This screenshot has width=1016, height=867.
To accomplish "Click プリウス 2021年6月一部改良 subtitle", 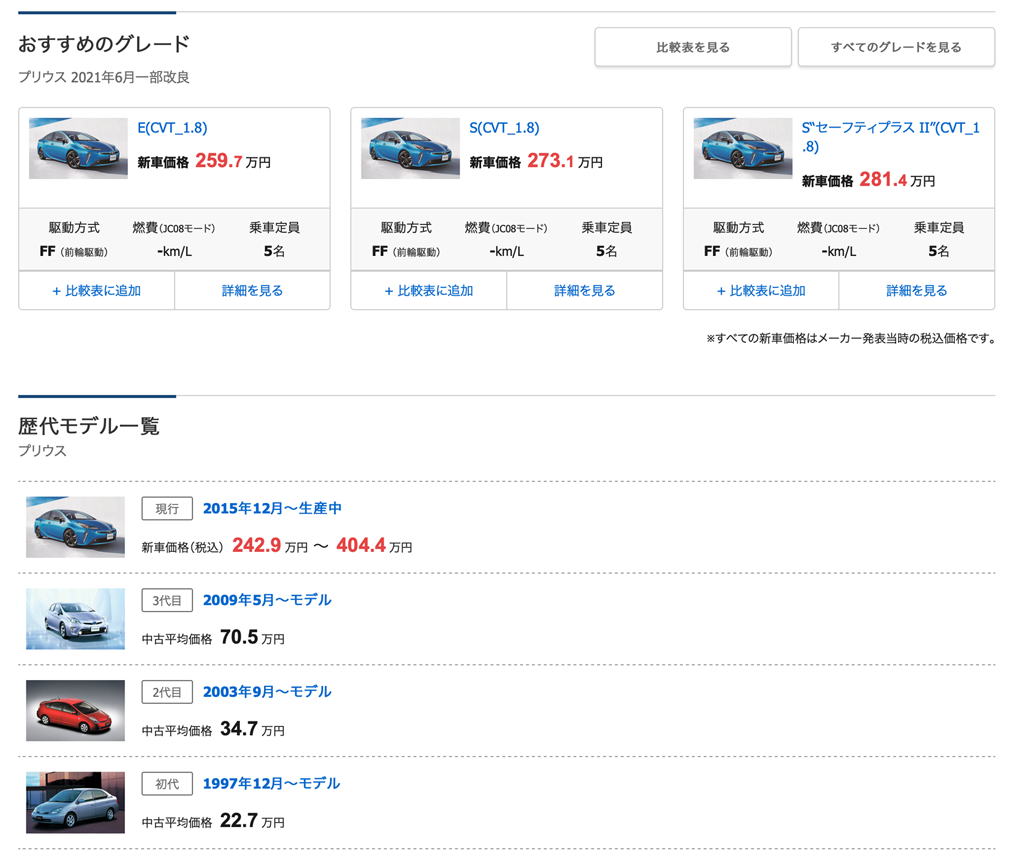I will click(104, 77).
